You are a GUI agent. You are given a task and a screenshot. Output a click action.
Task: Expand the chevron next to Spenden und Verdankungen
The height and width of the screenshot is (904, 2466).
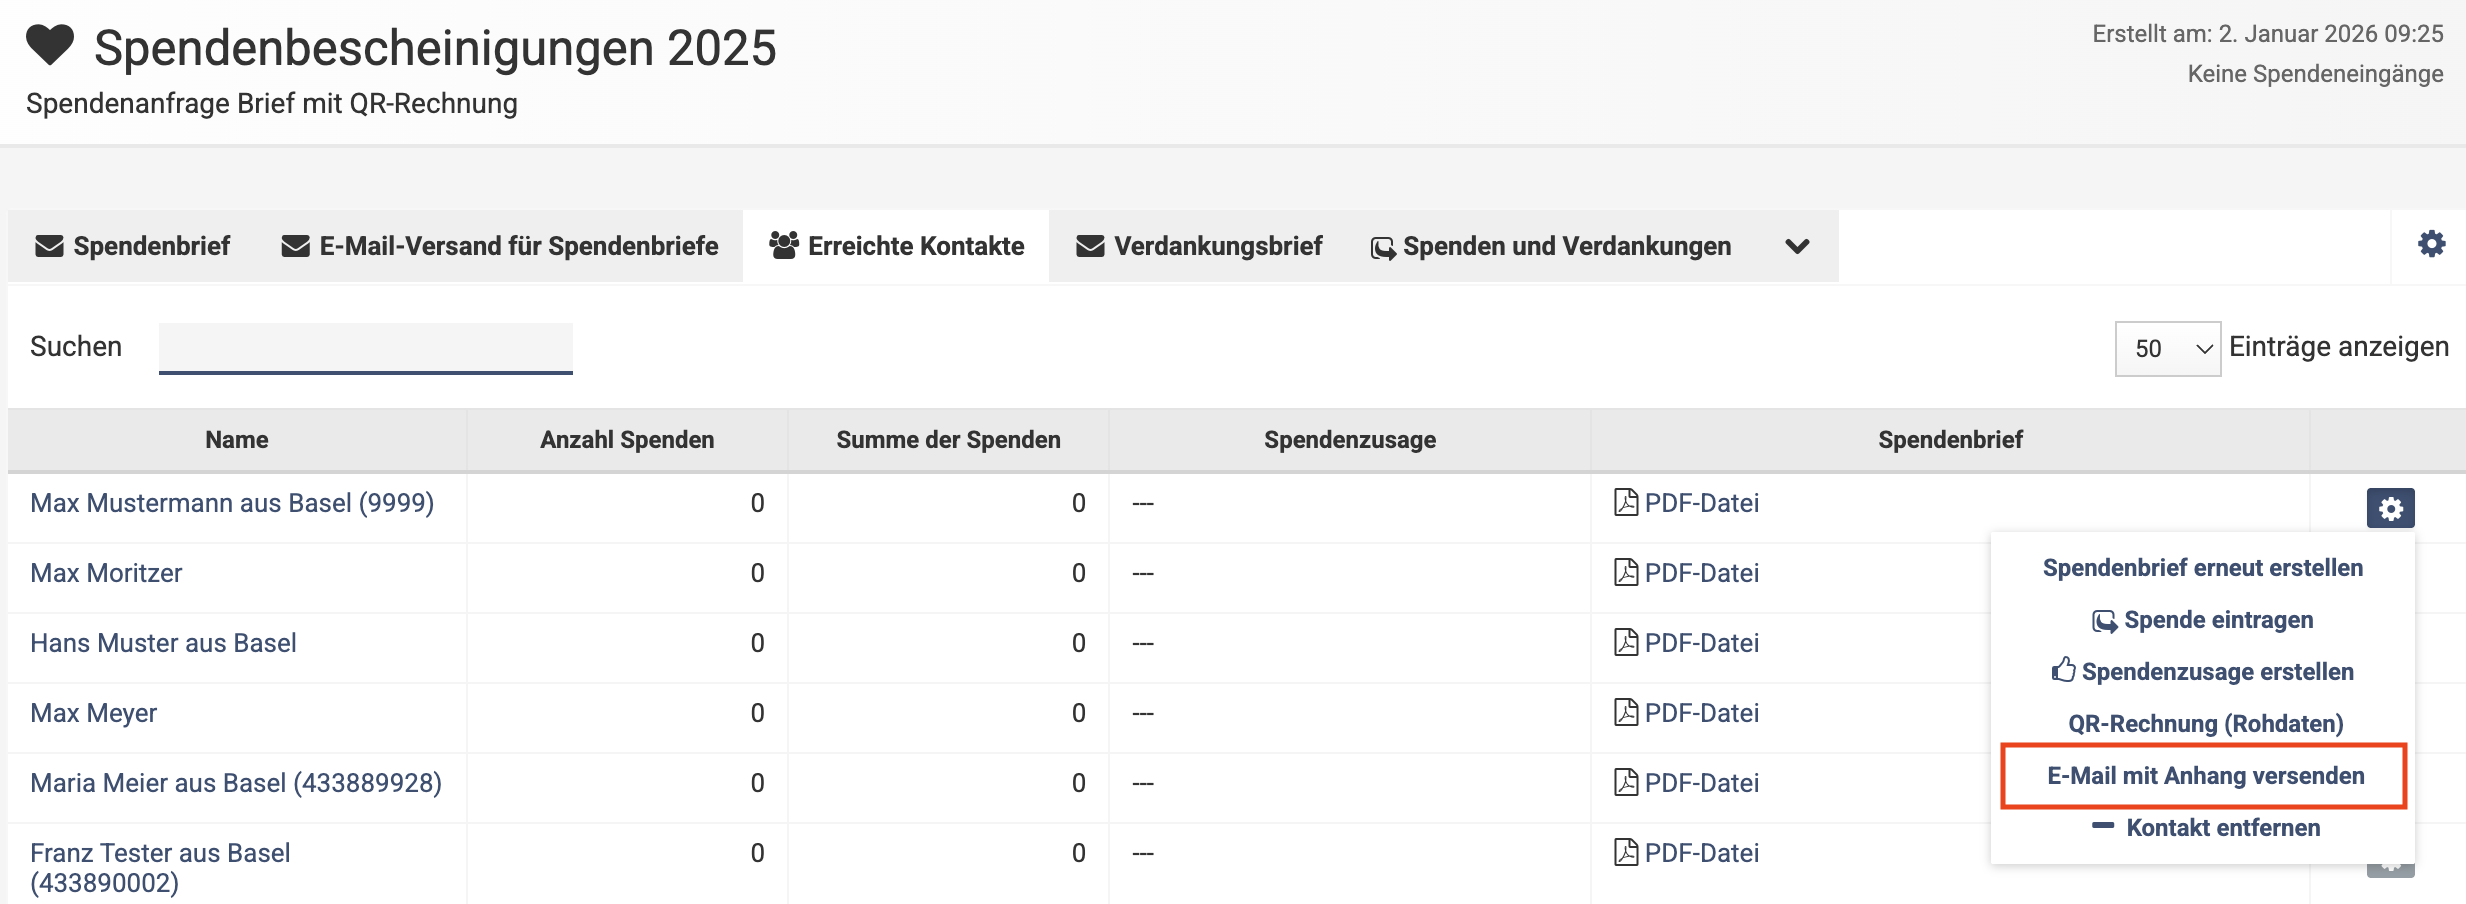click(x=1797, y=247)
